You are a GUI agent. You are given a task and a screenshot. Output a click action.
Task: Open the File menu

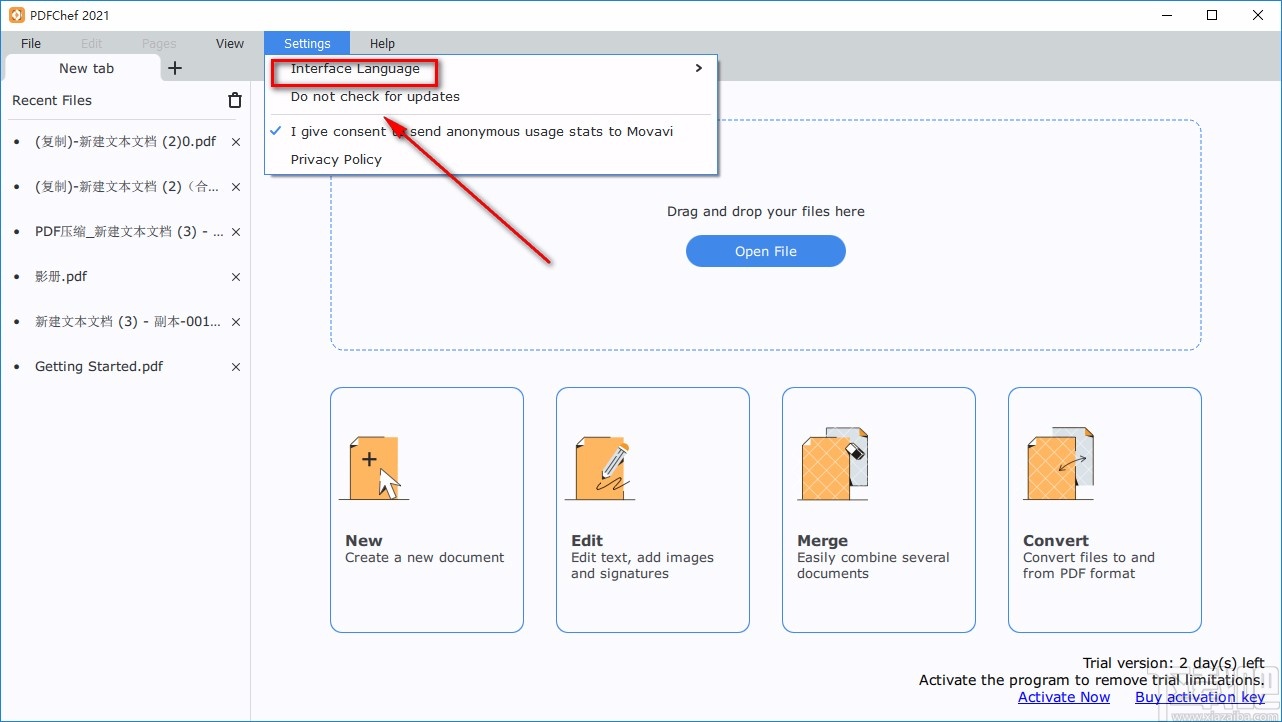pos(31,43)
